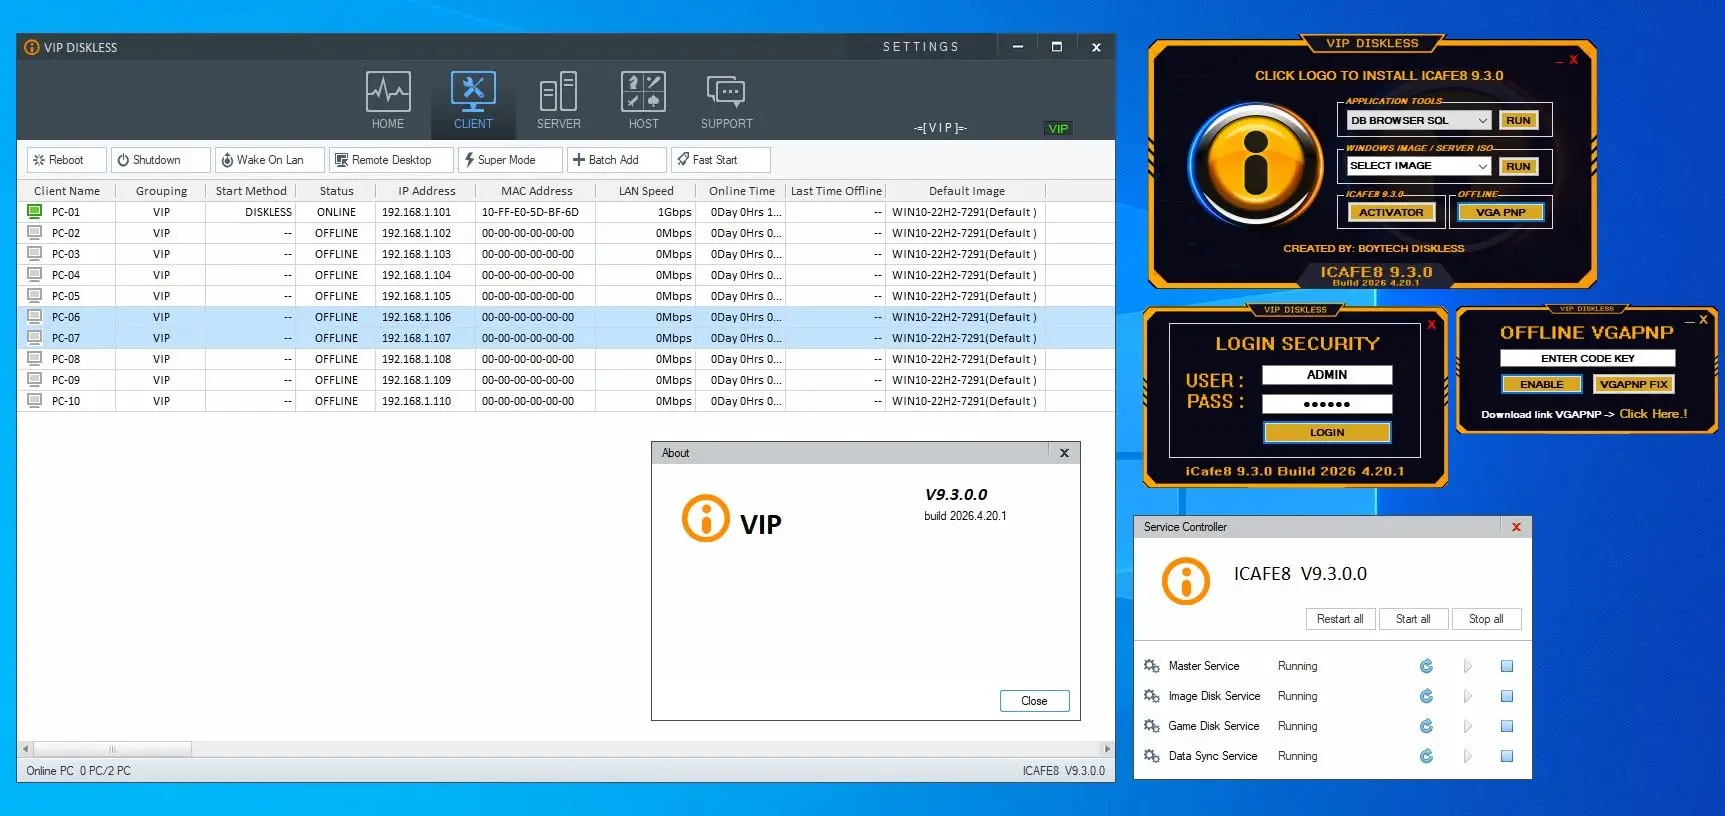
Task: Click ENABLE in Offline VGAPNP
Action: pyautogui.click(x=1541, y=384)
